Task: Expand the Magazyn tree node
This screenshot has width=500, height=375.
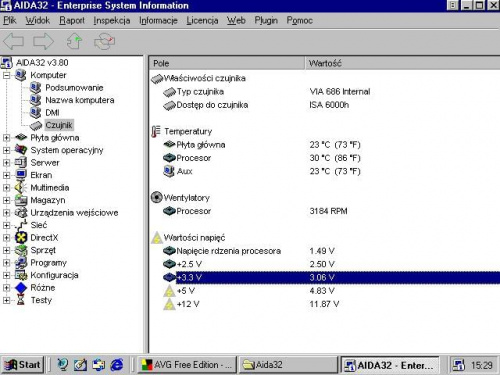Action: click(6, 200)
